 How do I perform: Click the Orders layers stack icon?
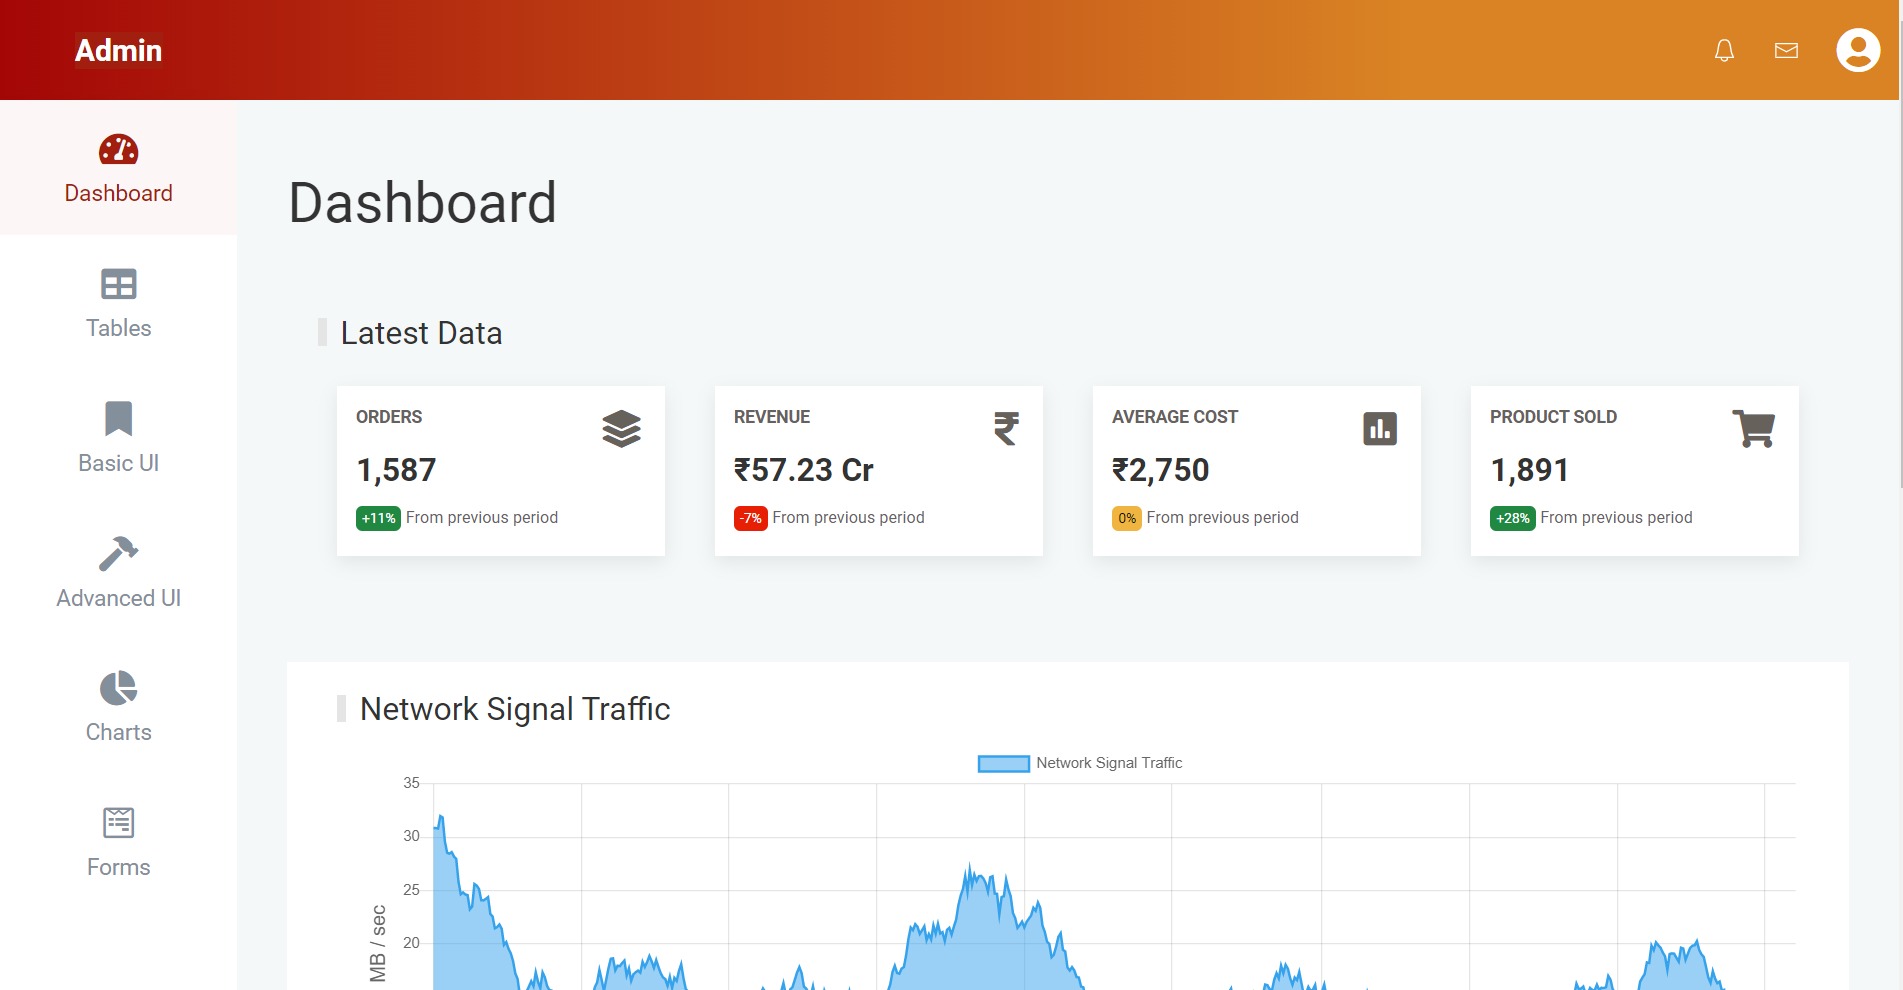621,429
